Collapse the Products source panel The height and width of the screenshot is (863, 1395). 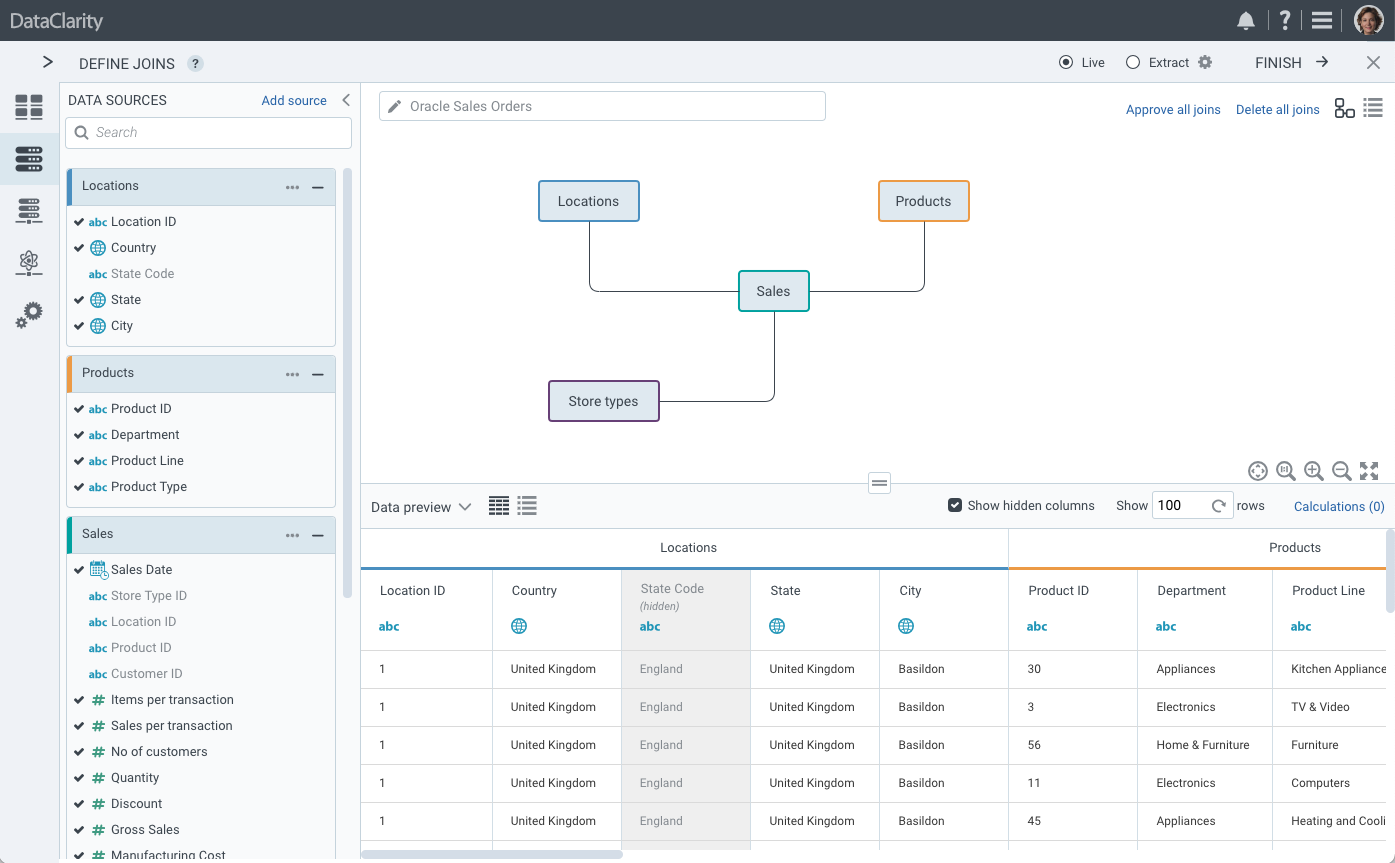(x=318, y=373)
